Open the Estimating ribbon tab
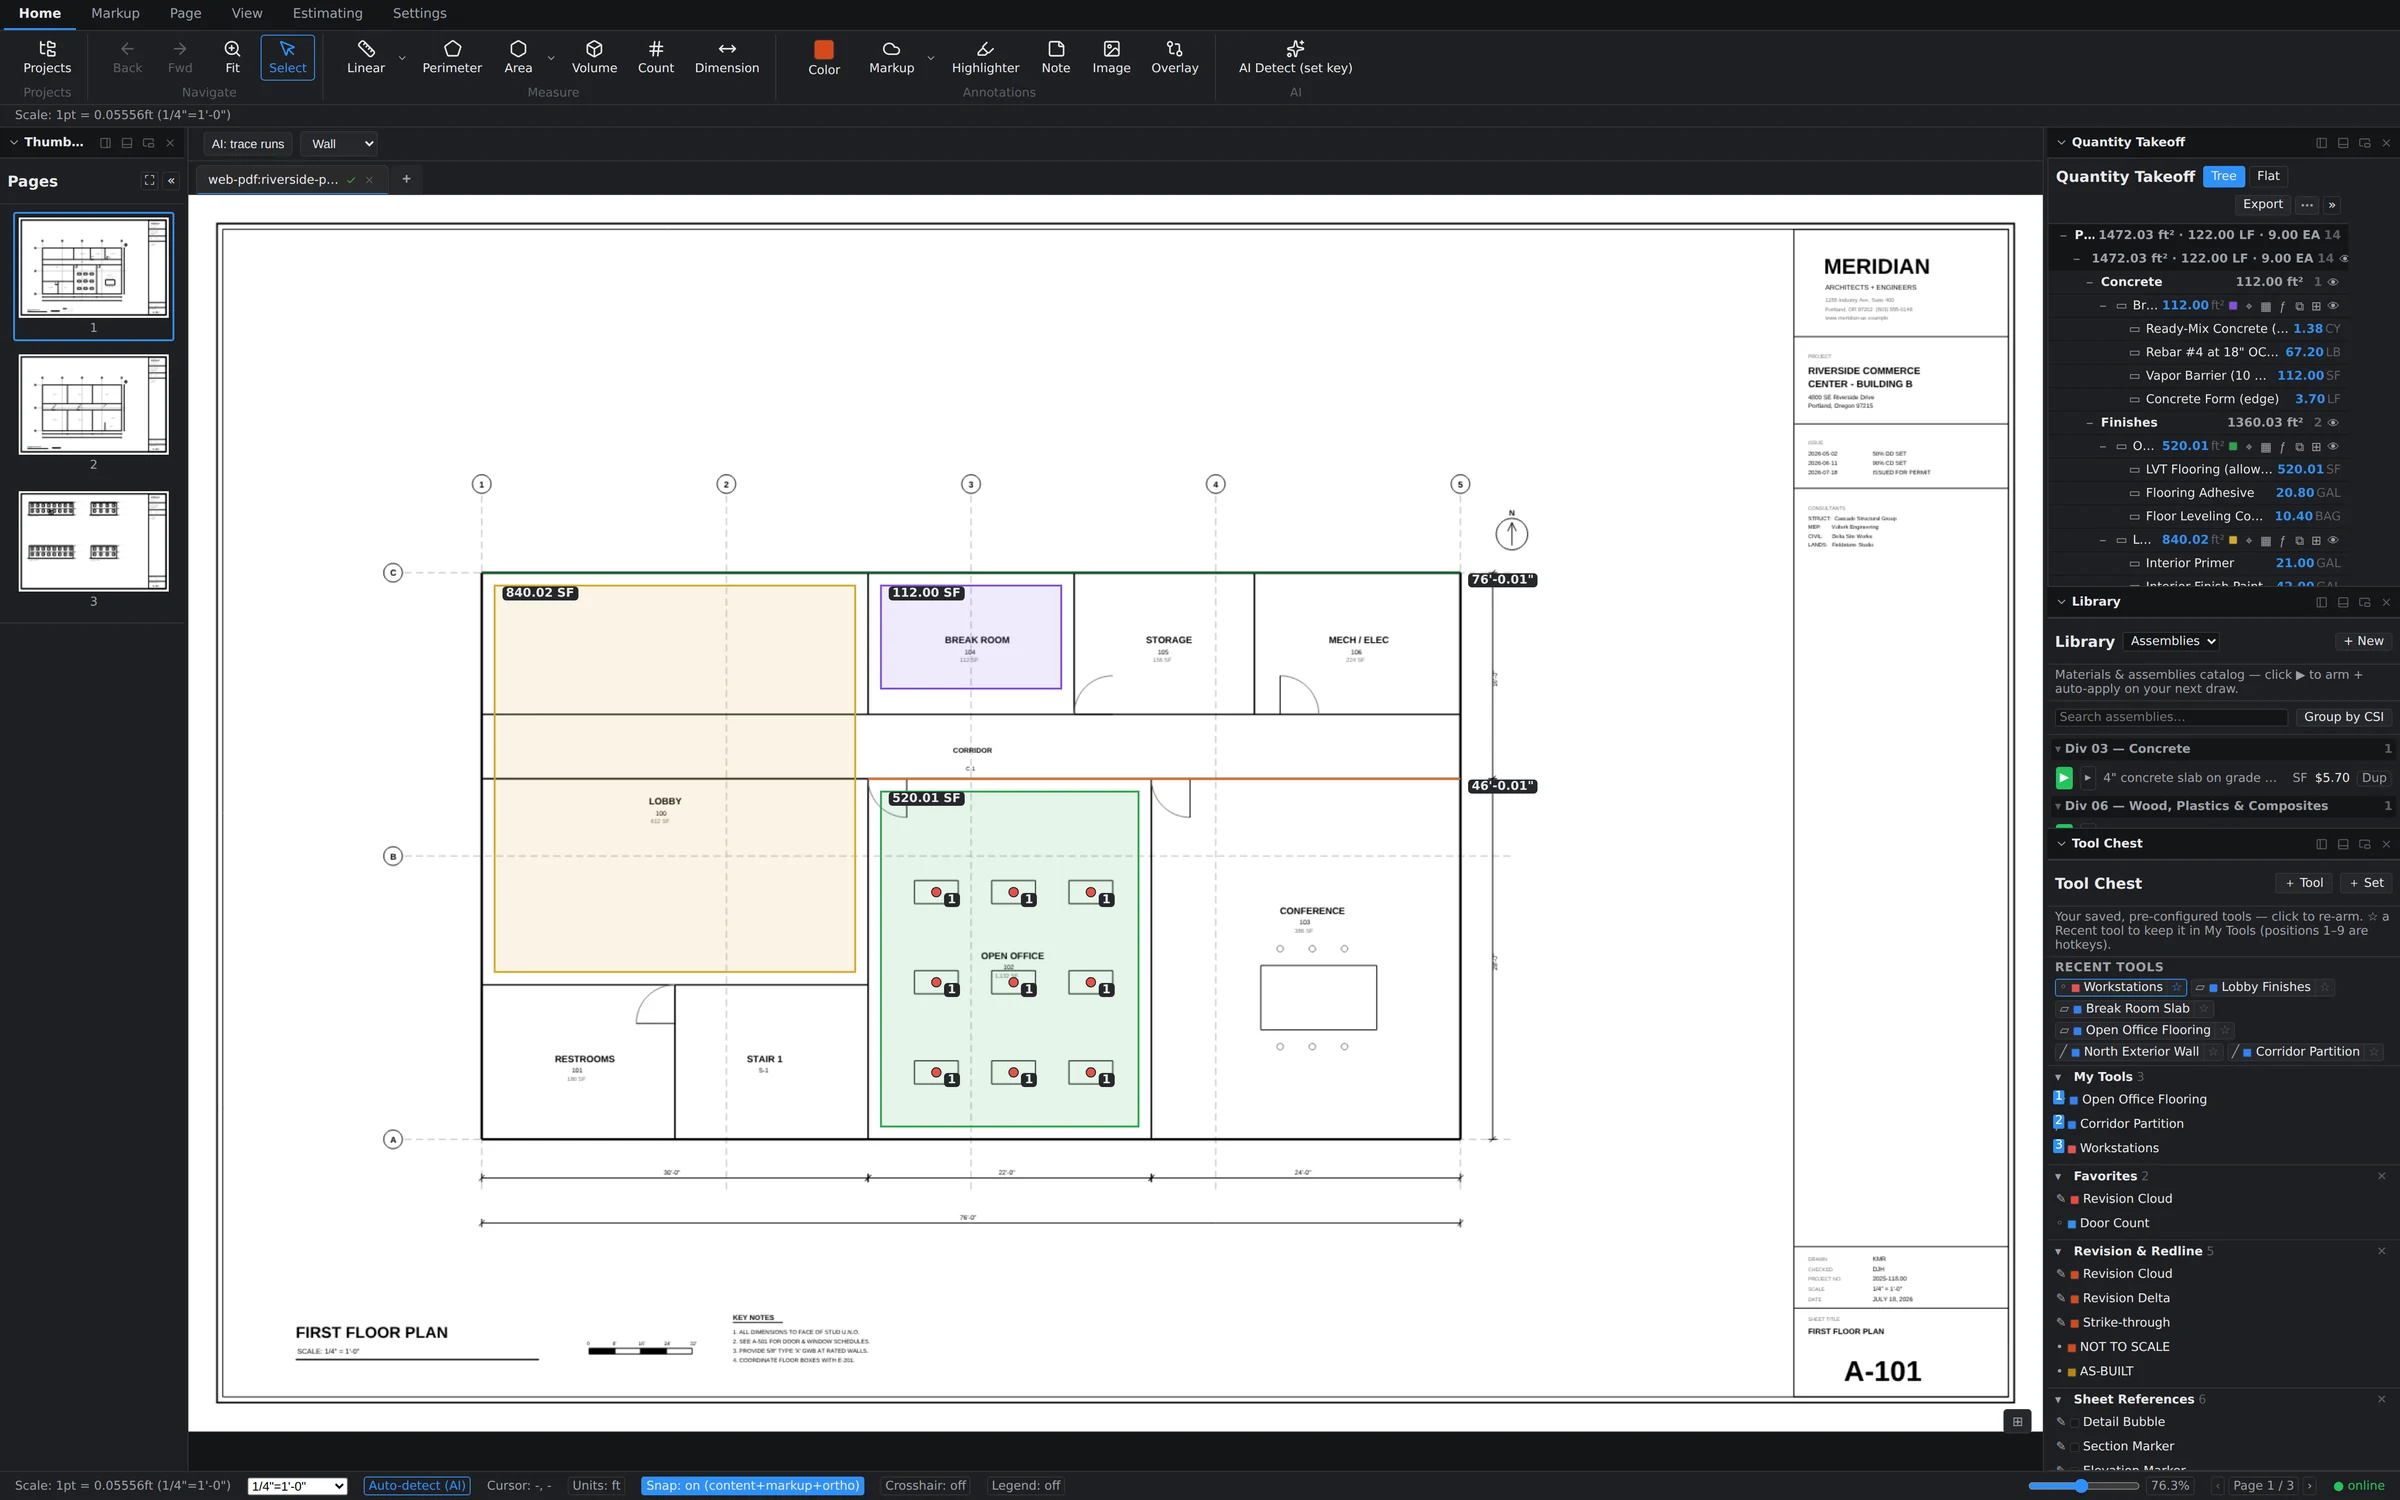The width and height of the screenshot is (2400, 1500). click(x=327, y=13)
